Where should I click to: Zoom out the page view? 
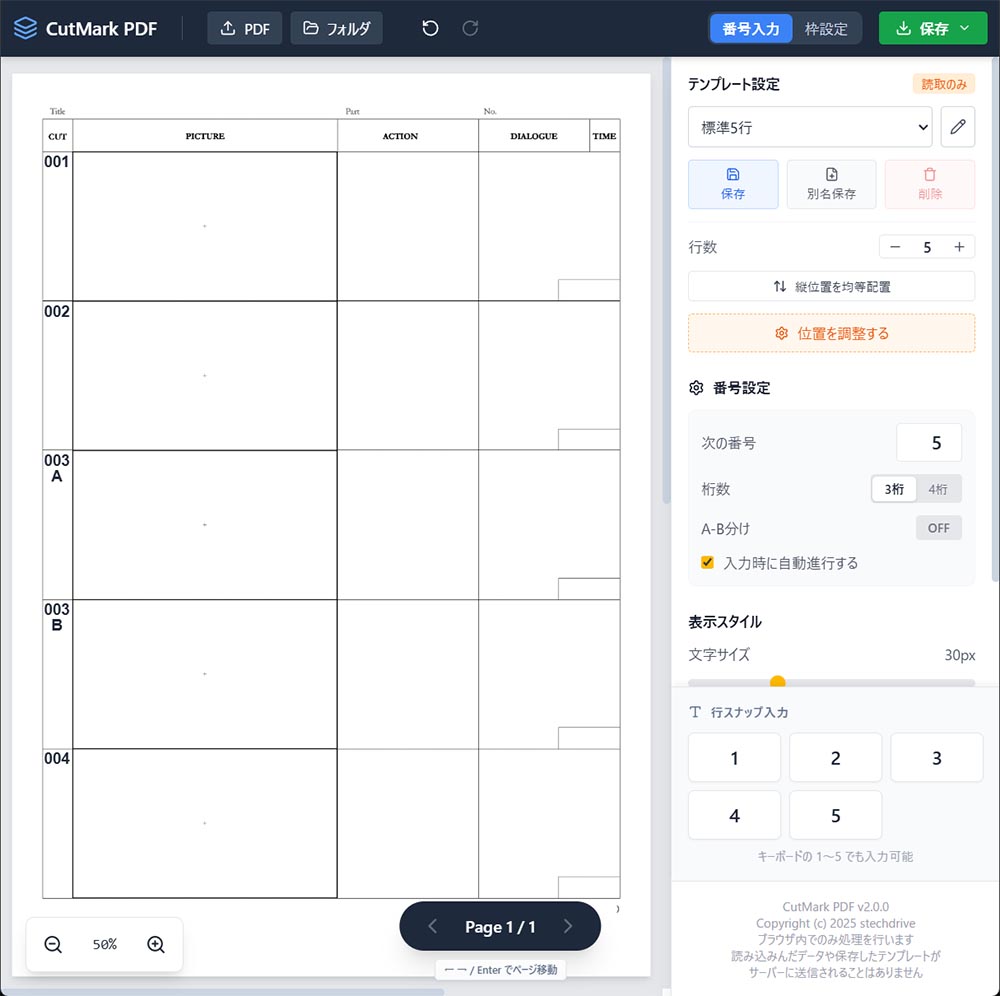(53, 944)
